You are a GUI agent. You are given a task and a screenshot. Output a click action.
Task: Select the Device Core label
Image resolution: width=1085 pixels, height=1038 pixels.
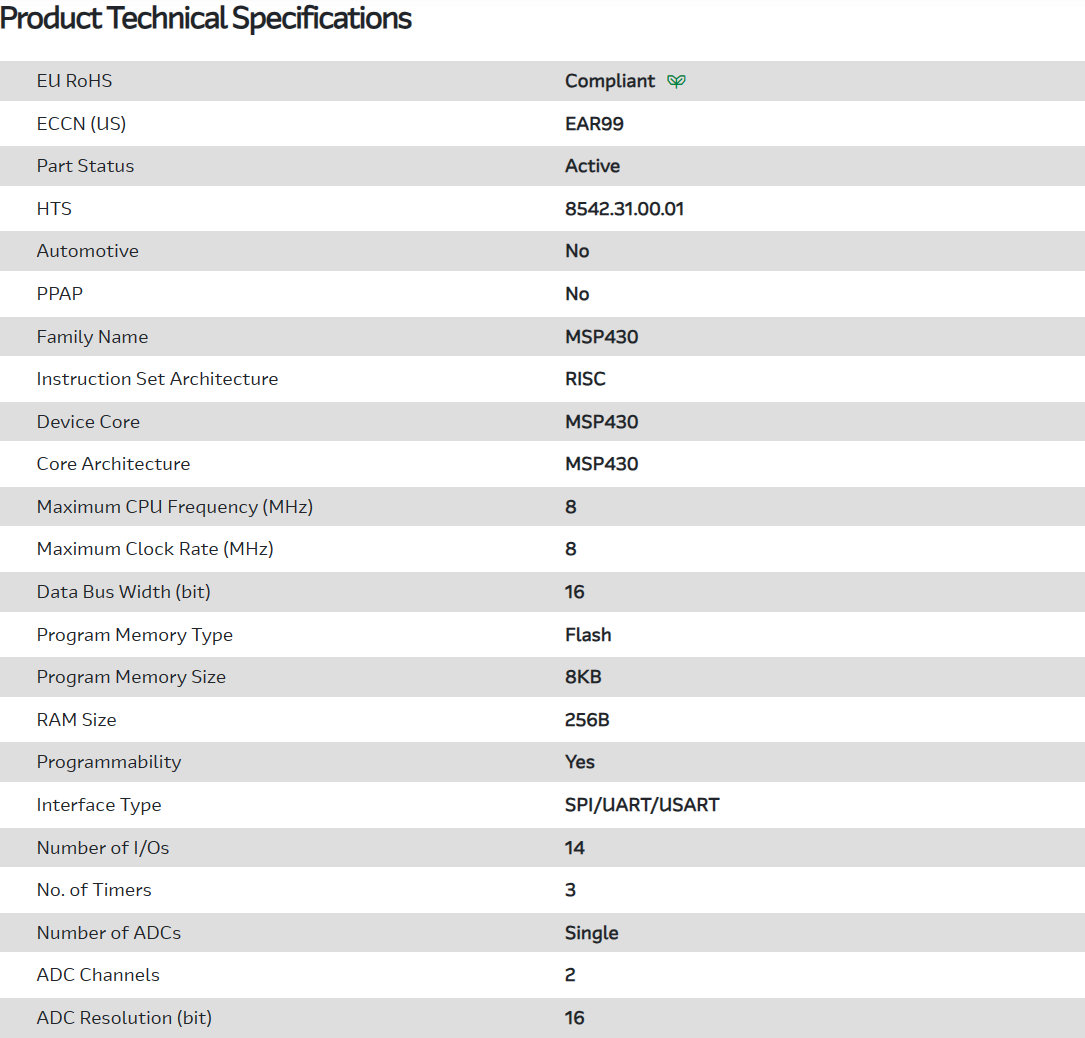[x=88, y=422]
